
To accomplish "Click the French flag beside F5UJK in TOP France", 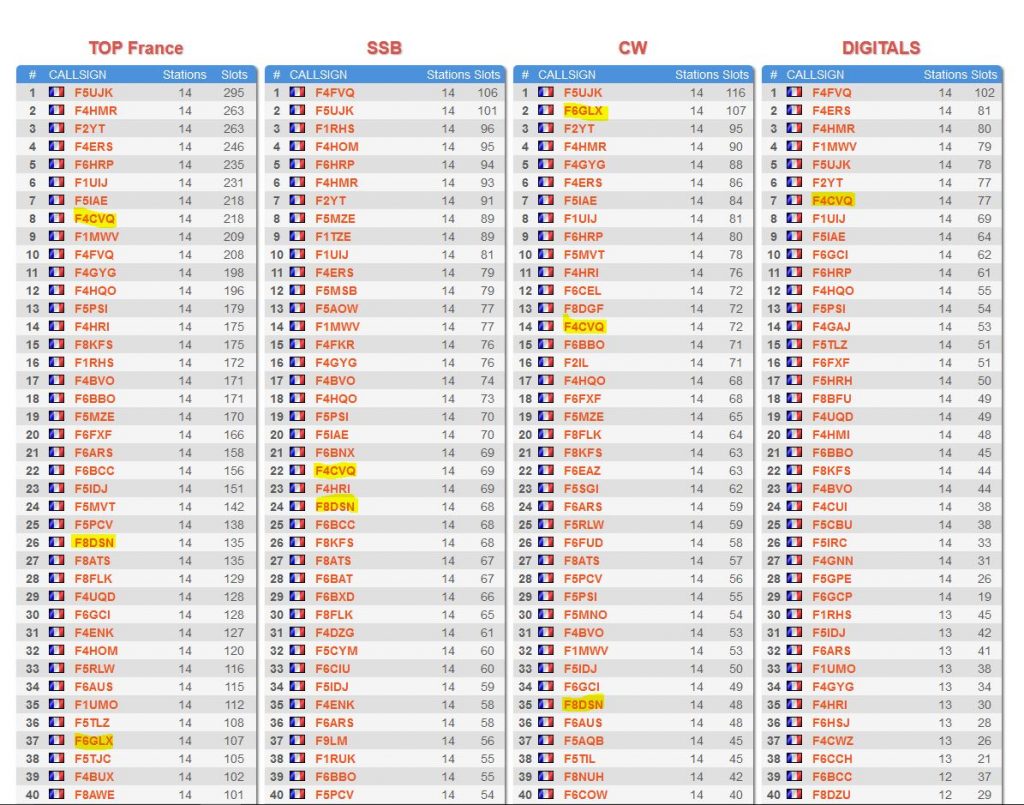I will (56, 92).
